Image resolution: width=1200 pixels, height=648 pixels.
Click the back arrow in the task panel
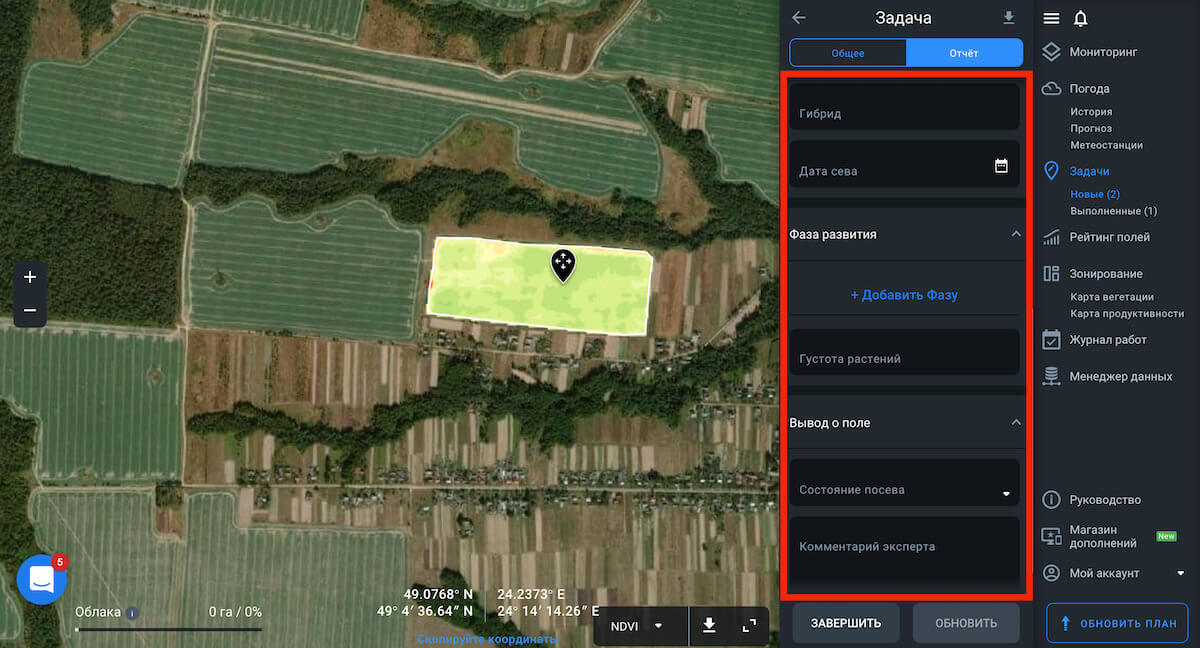799,18
